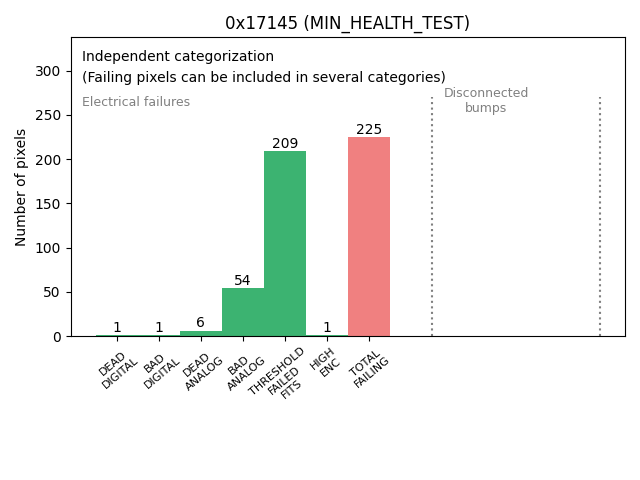
Task: Click the Electrical failures annotation
Action: point(136,102)
